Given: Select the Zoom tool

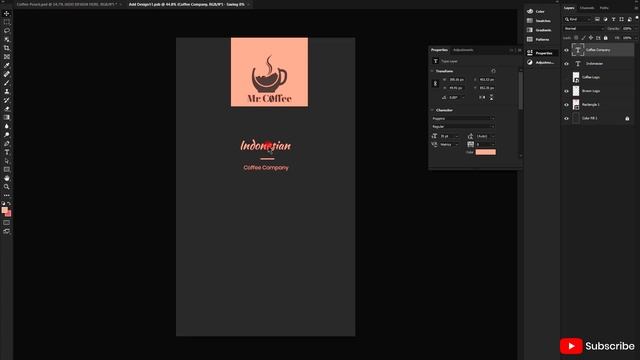Looking at the screenshot, I should 7,187.
